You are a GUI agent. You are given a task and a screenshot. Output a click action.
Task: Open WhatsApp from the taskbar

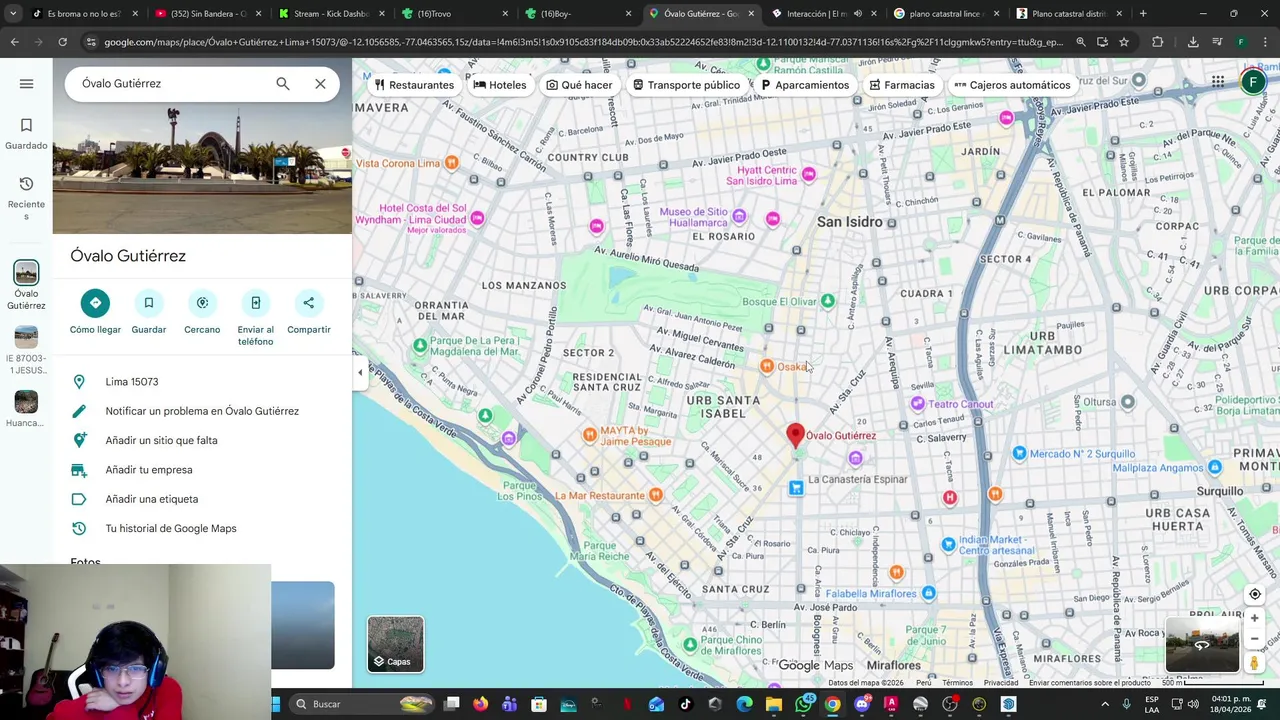pyautogui.click(x=804, y=704)
